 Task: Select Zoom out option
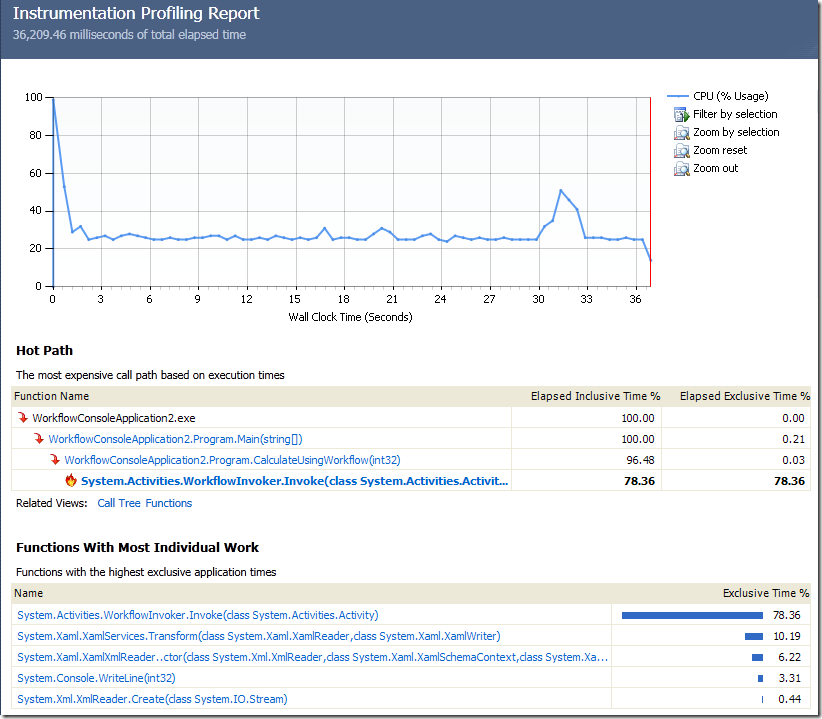(715, 168)
